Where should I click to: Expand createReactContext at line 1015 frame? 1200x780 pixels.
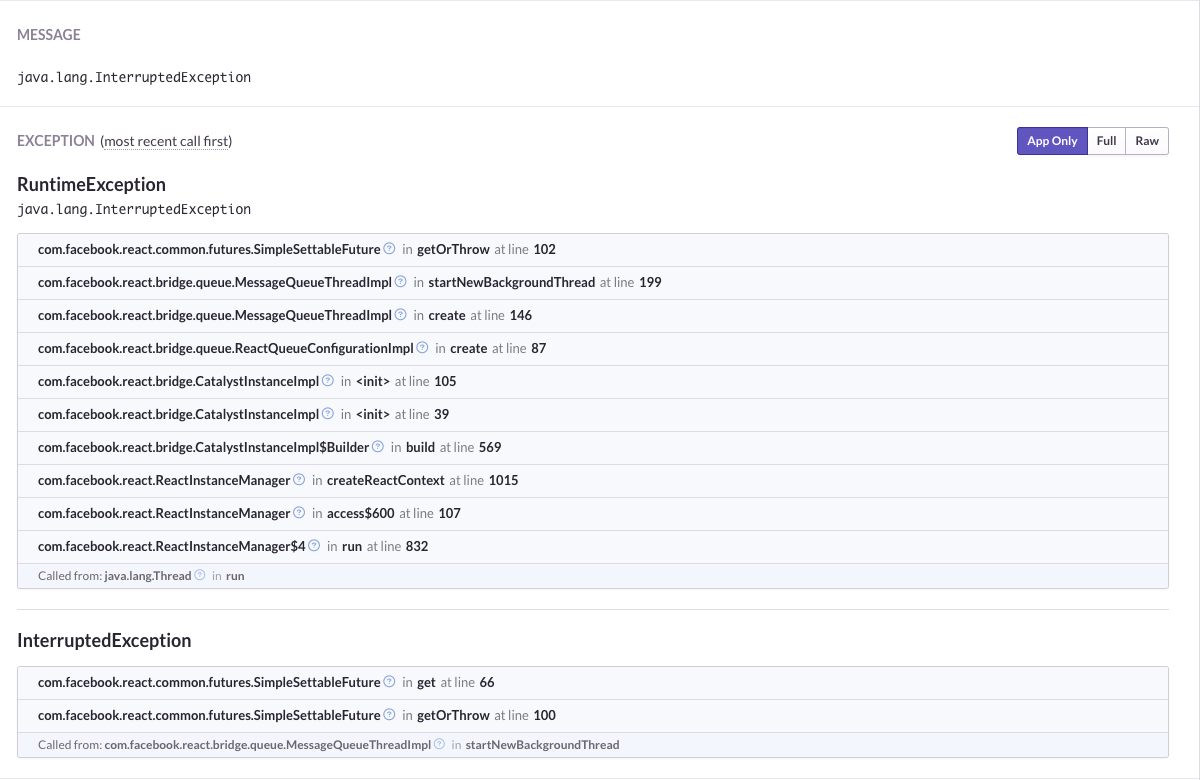click(593, 481)
